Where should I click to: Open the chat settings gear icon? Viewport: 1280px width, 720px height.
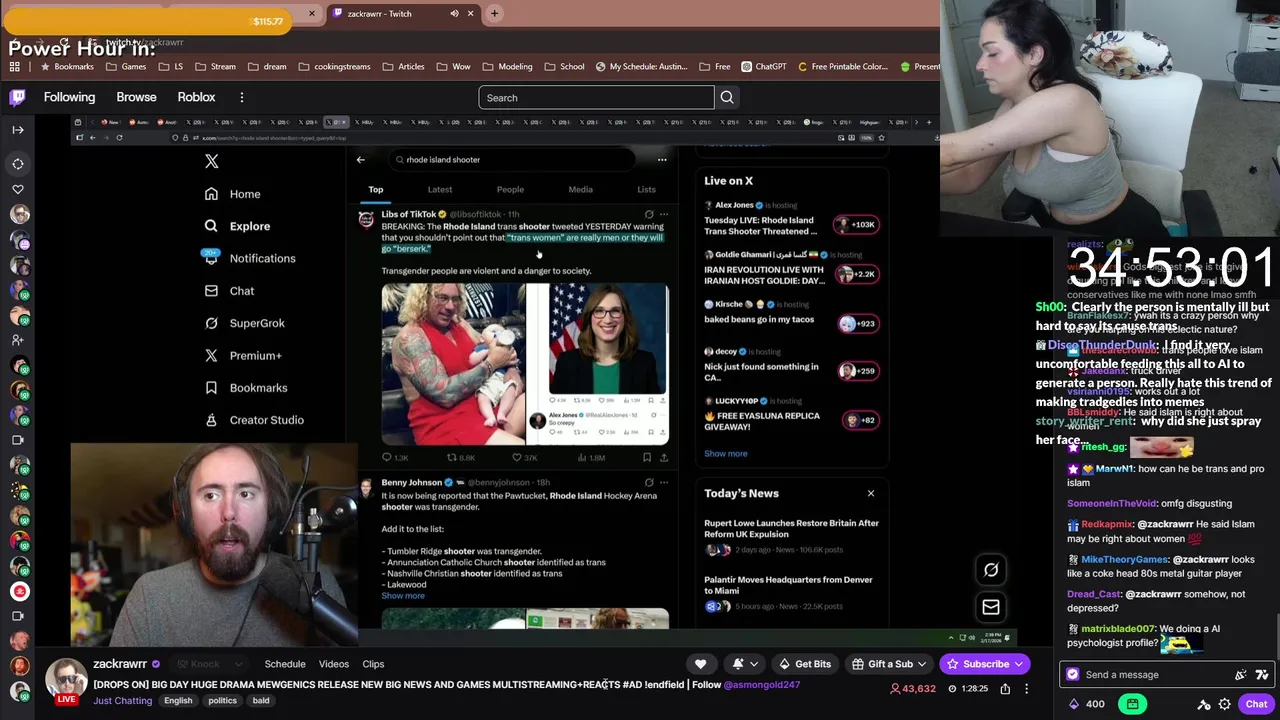click(1225, 704)
